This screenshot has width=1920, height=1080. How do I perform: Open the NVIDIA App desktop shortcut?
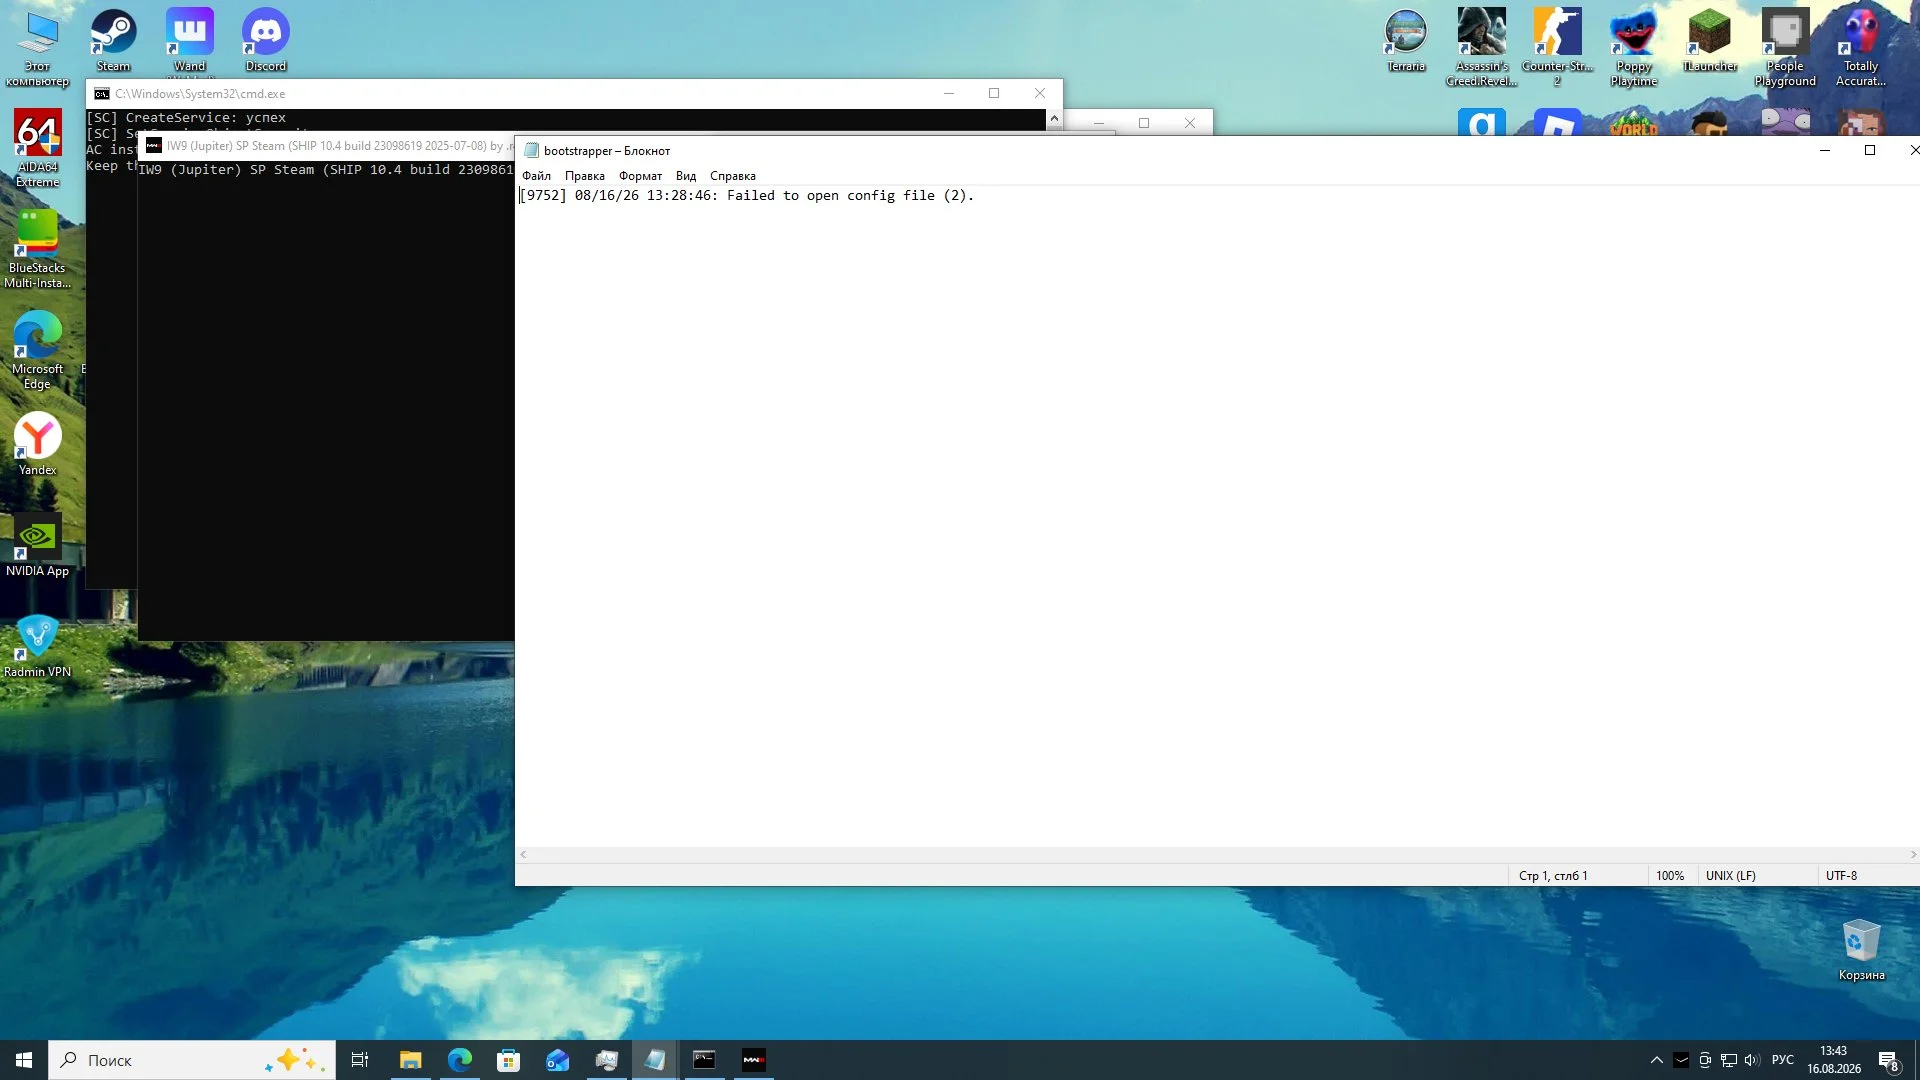(x=37, y=545)
